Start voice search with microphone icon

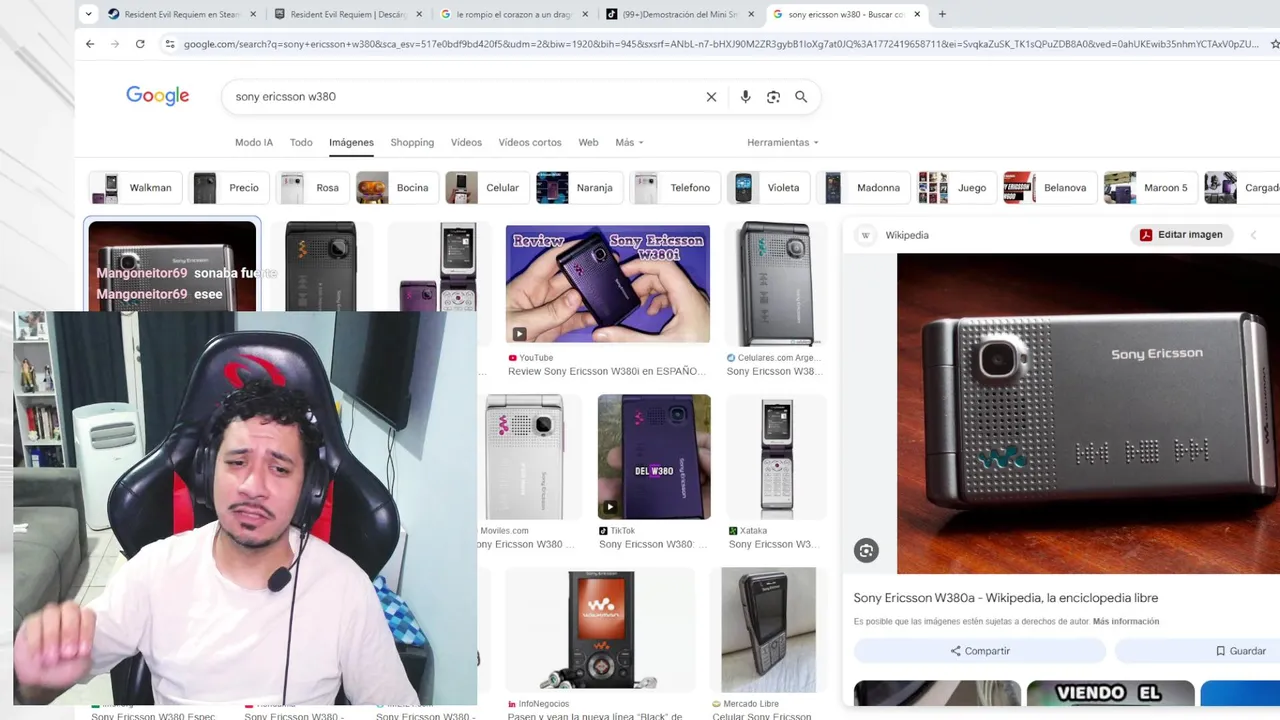tap(745, 97)
